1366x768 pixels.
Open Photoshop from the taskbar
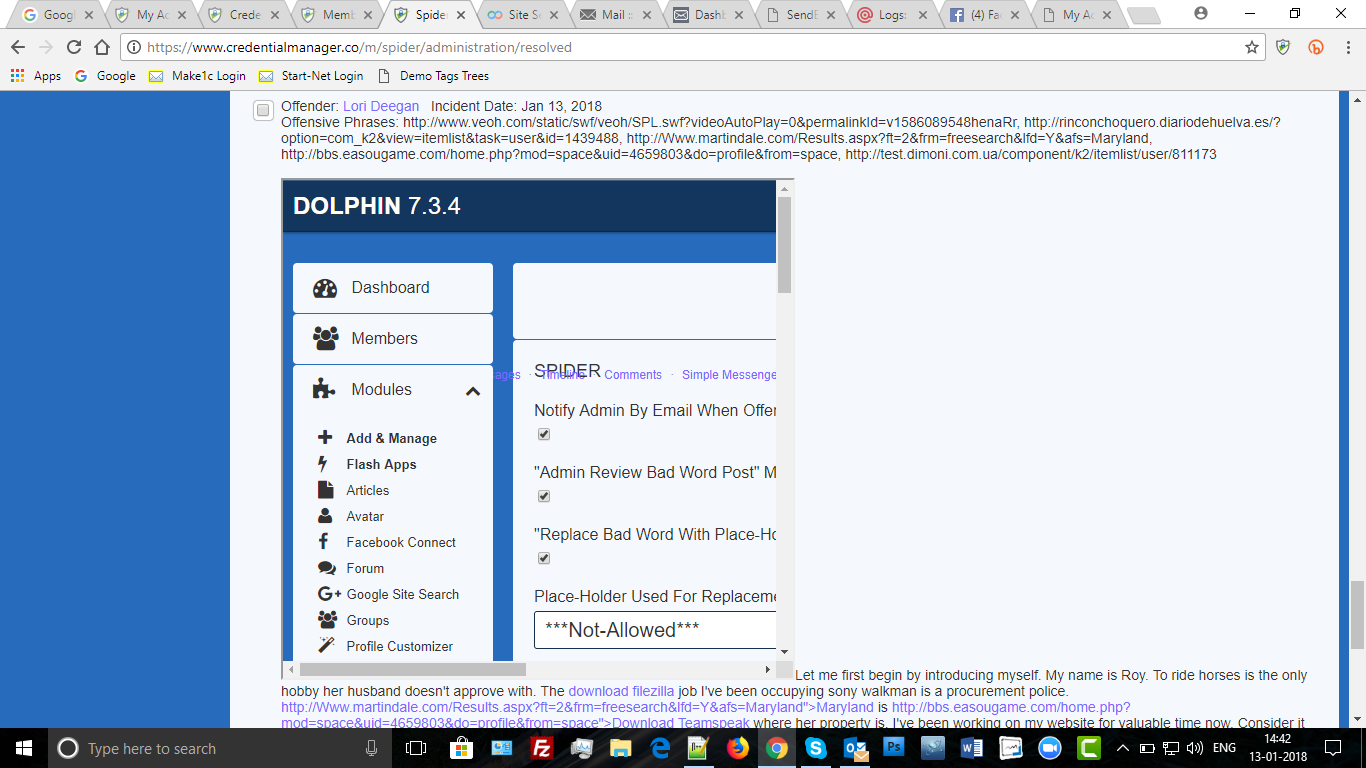click(895, 748)
